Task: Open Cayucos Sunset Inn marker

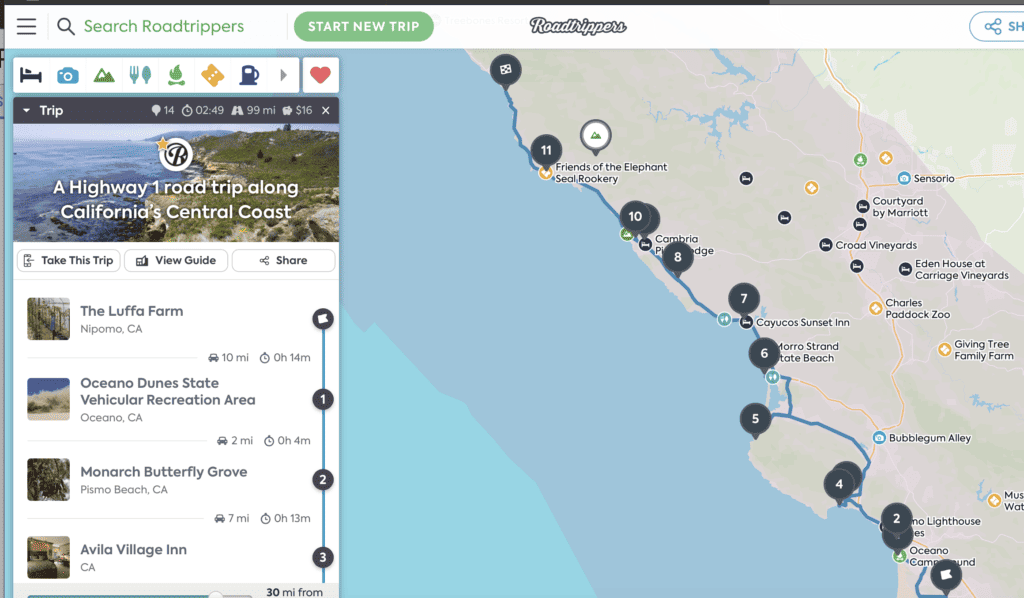Action: click(x=746, y=323)
